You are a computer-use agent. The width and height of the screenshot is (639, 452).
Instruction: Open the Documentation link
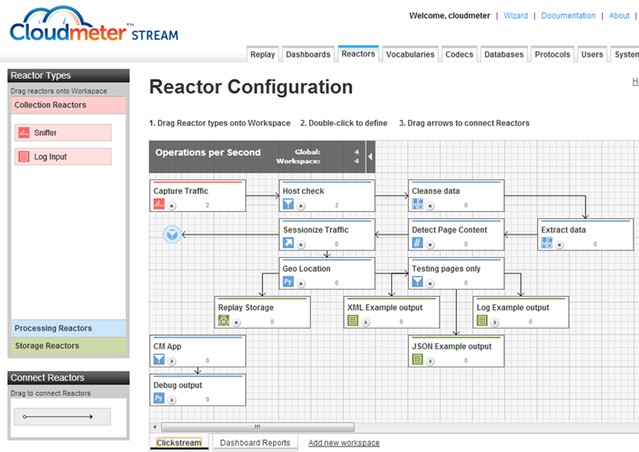(x=568, y=15)
